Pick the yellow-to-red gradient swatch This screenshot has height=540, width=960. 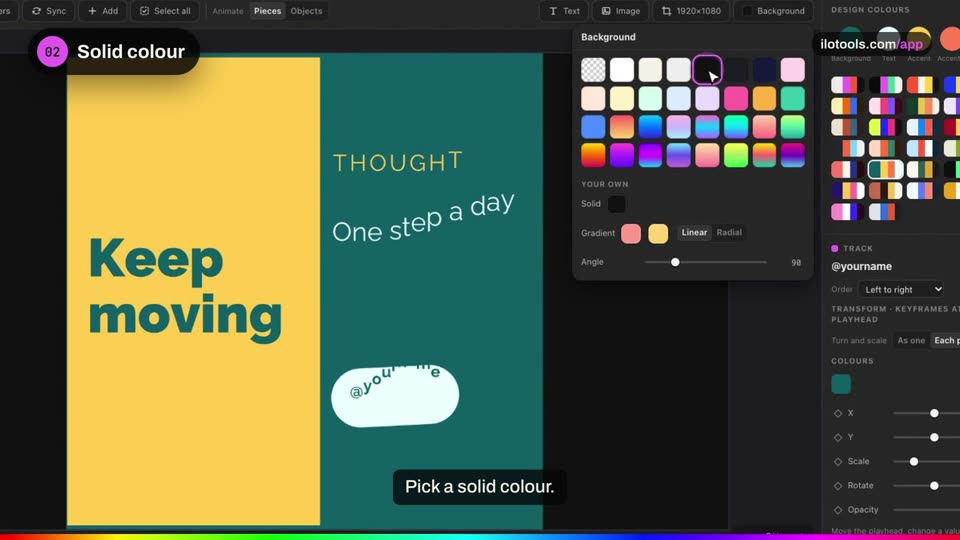click(x=593, y=155)
